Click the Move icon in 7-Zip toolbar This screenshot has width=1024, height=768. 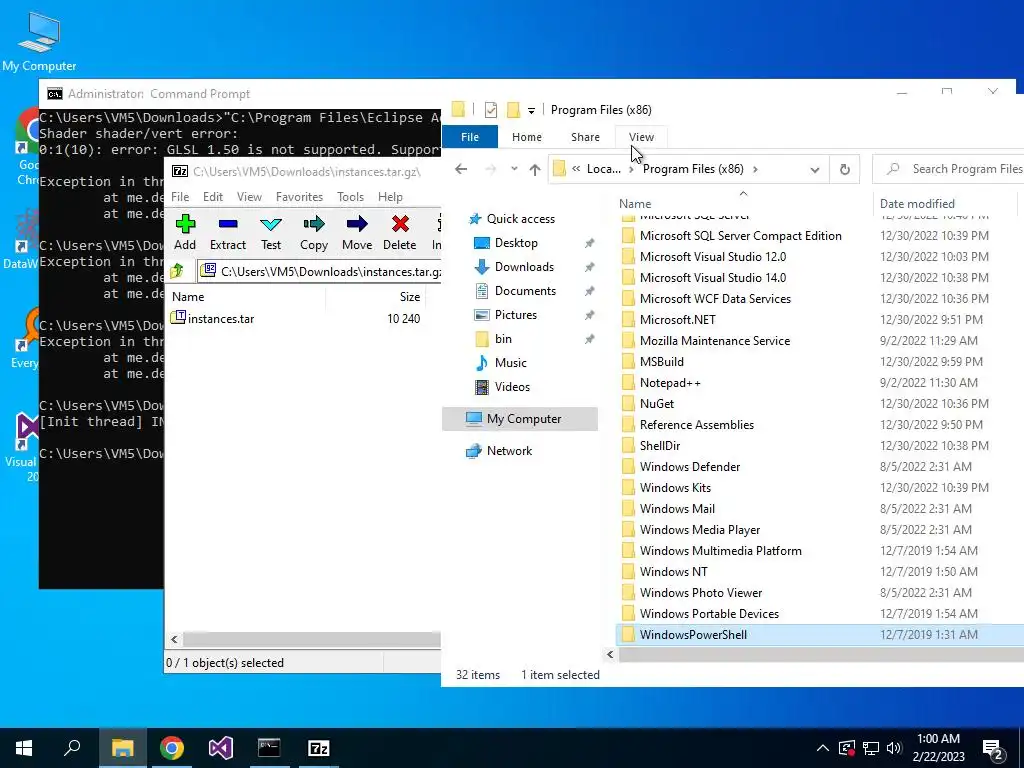(357, 232)
